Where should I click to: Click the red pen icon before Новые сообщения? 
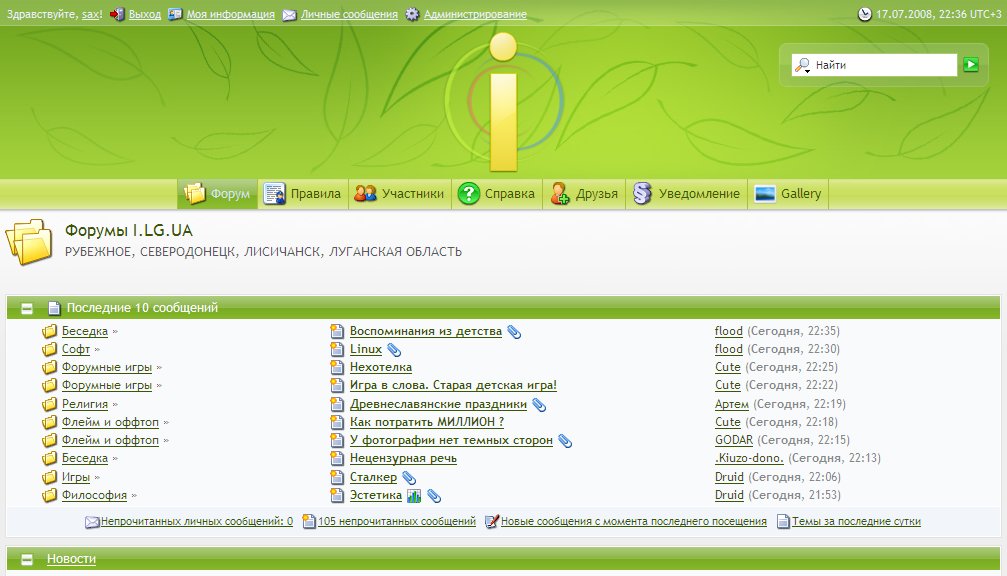click(489, 521)
